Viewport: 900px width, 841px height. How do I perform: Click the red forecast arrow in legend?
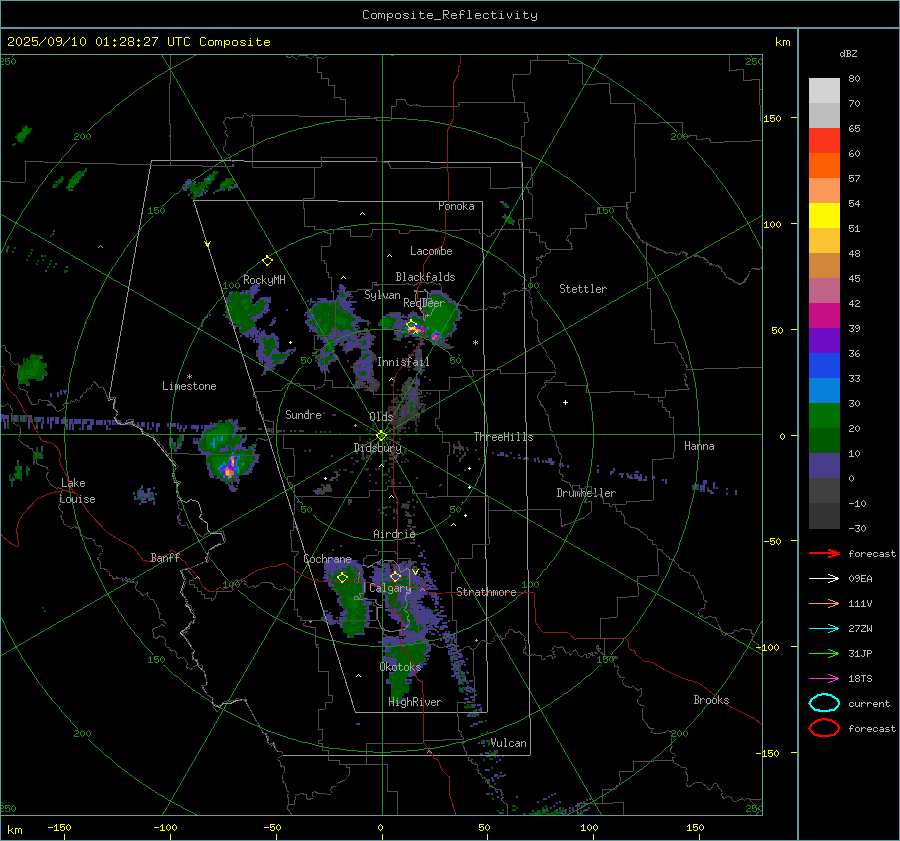(x=824, y=553)
